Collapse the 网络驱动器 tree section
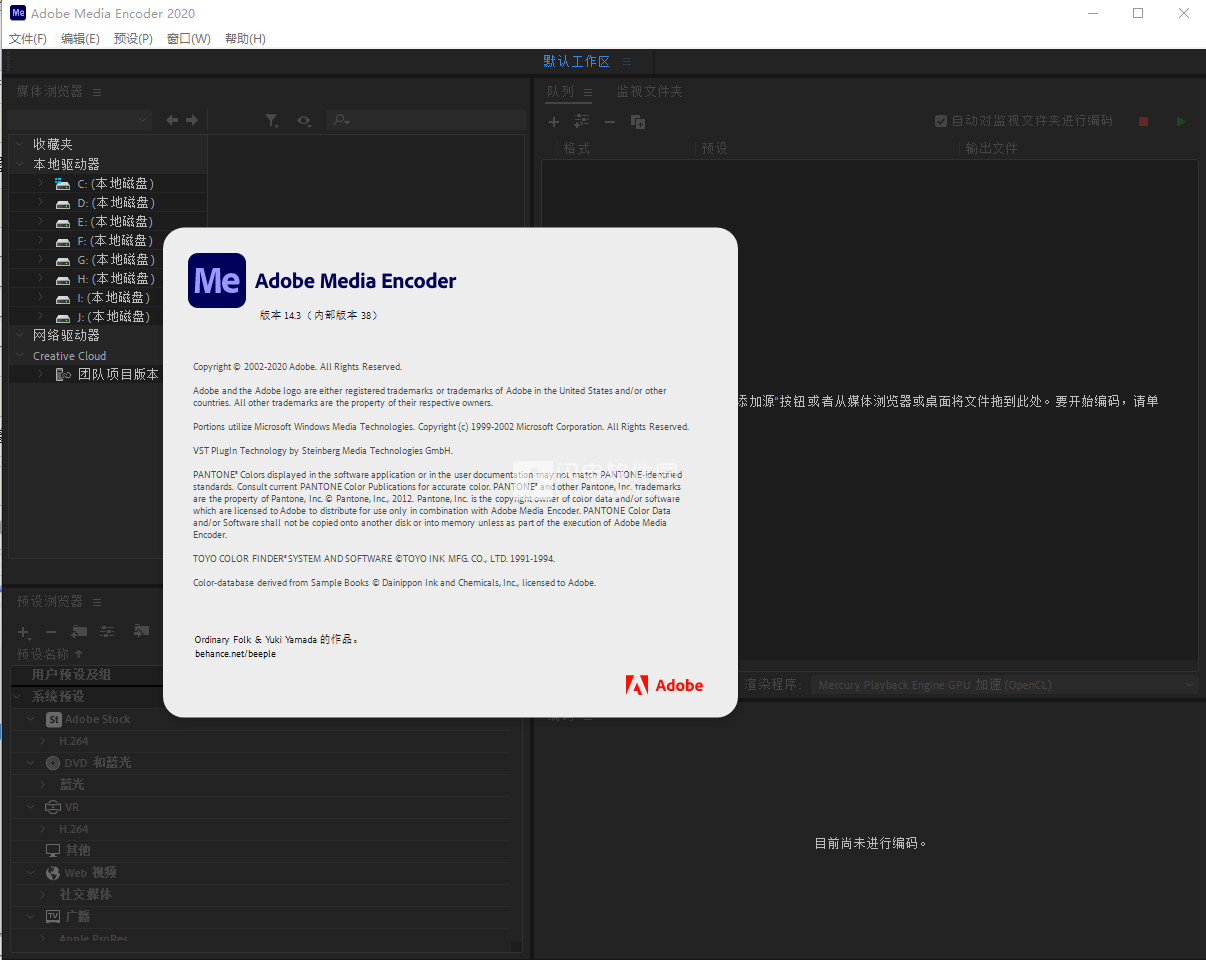Image resolution: width=1206 pixels, height=960 pixels. [x=19, y=335]
